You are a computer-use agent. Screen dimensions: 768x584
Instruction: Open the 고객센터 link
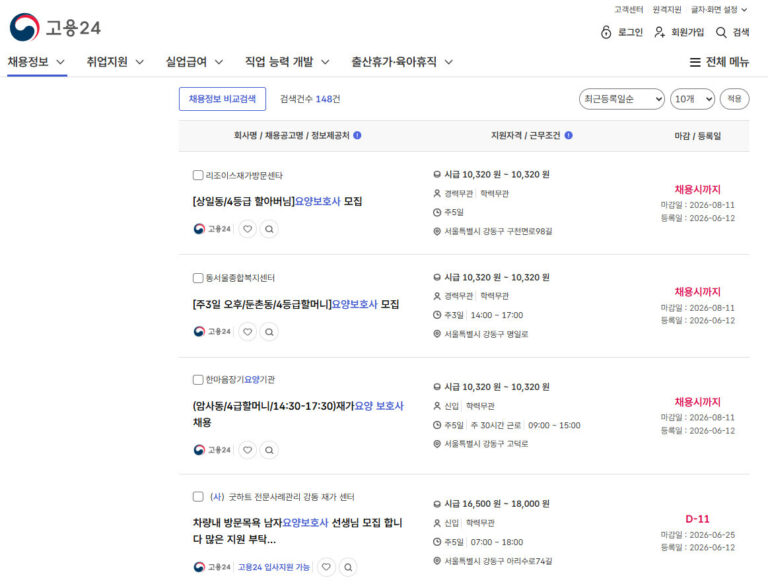pos(629,9)
